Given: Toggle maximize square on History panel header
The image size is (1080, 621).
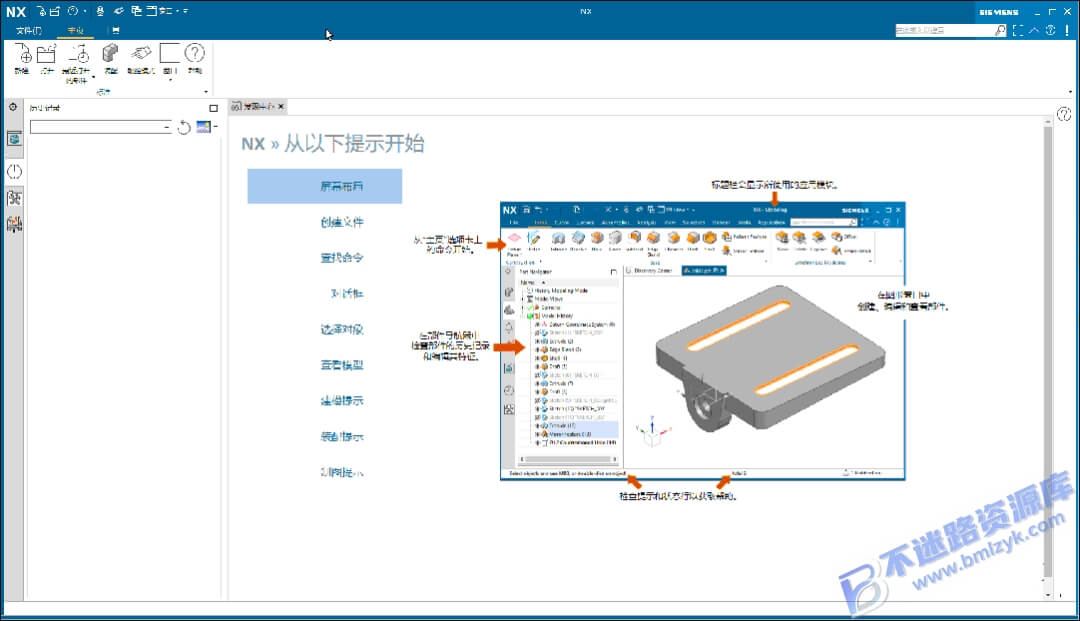Looking at the screenshot, I should [214, 108].
